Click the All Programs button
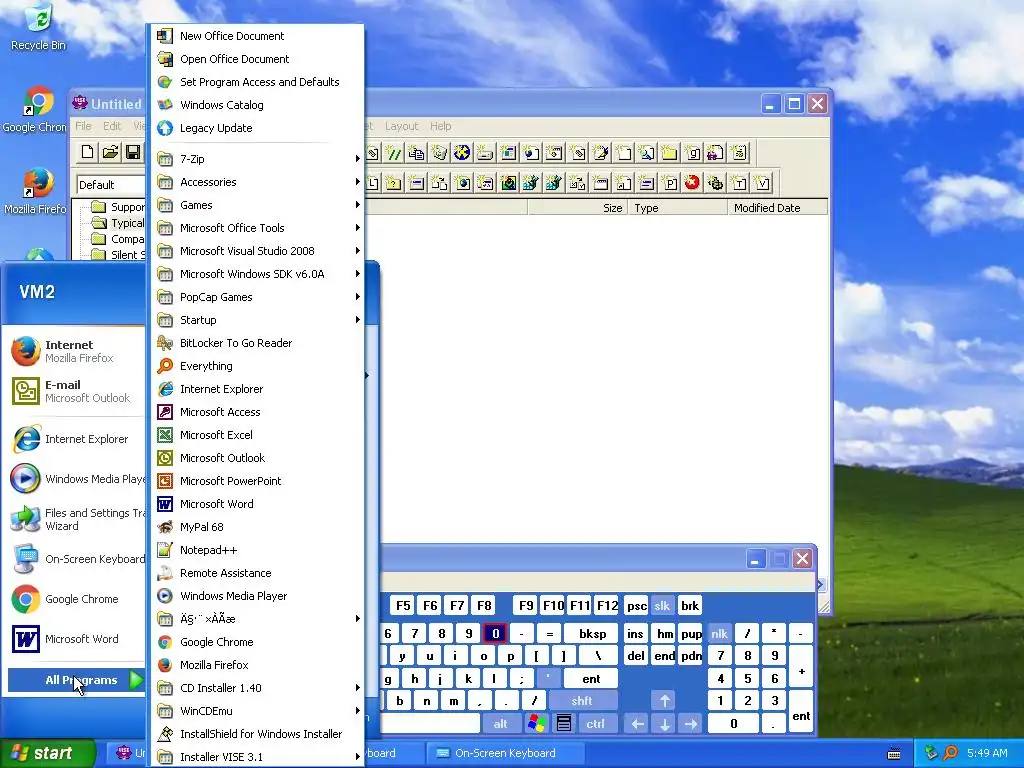The height and width of the screenshot is (768, 1024). click(x=76, y=680)
